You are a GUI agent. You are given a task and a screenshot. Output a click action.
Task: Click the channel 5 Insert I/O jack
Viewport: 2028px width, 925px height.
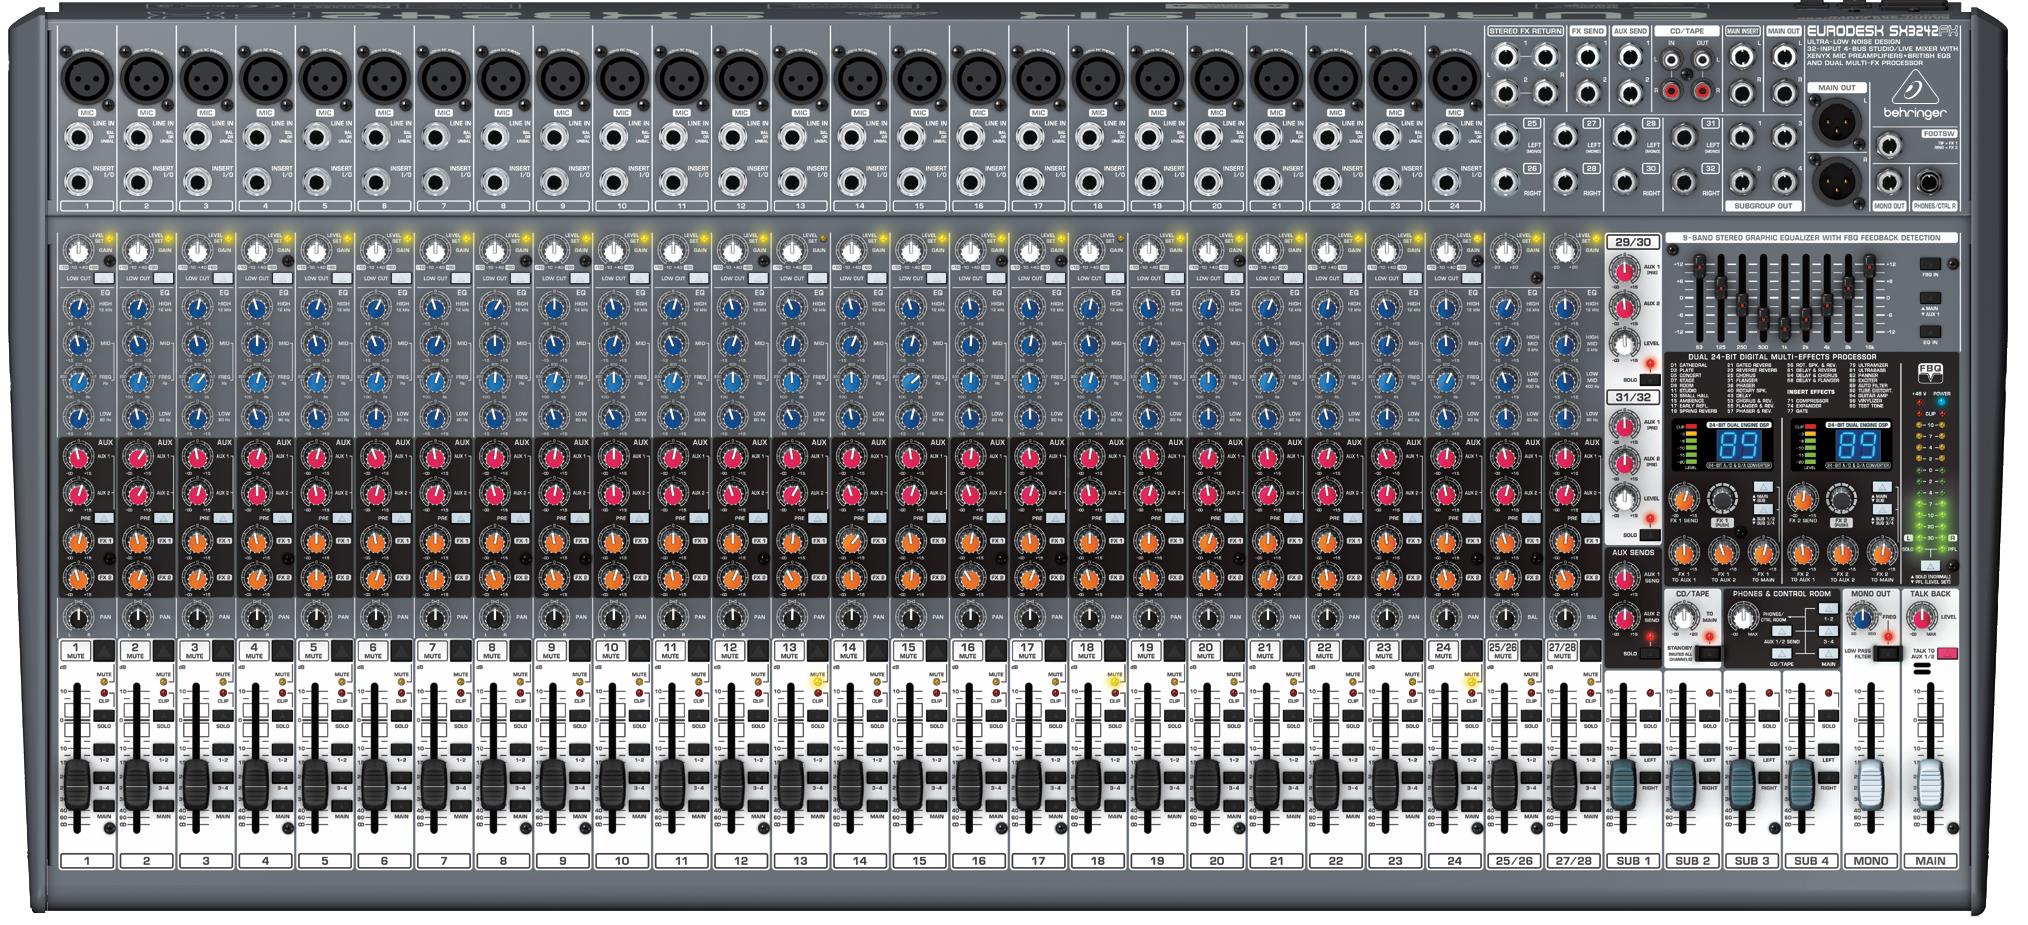click(x=316, y=182)
